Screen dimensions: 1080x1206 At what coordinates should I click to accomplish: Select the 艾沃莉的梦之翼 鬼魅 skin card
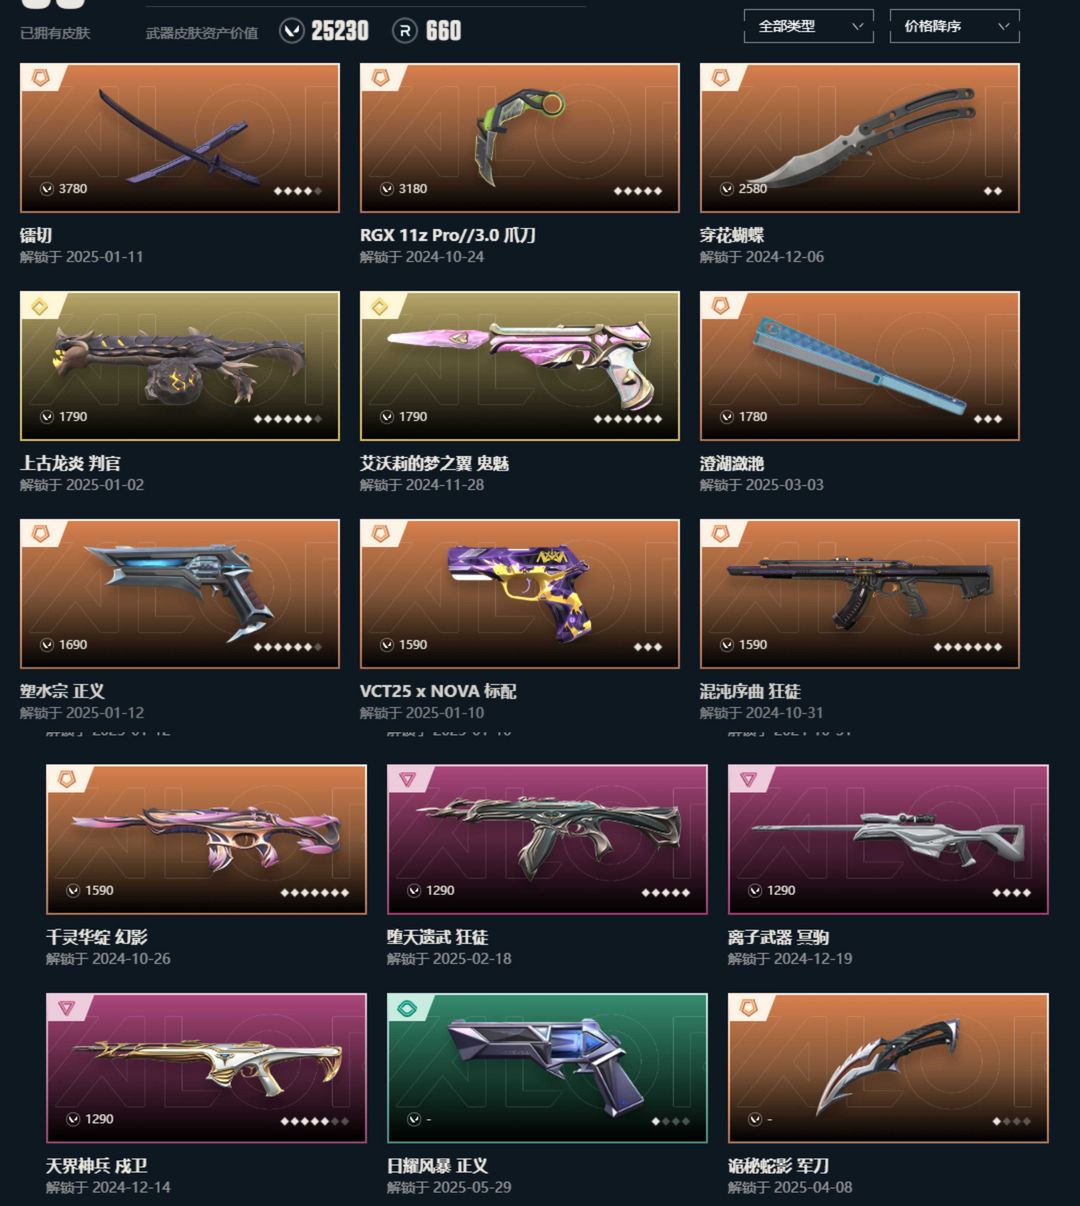[520, 366]
